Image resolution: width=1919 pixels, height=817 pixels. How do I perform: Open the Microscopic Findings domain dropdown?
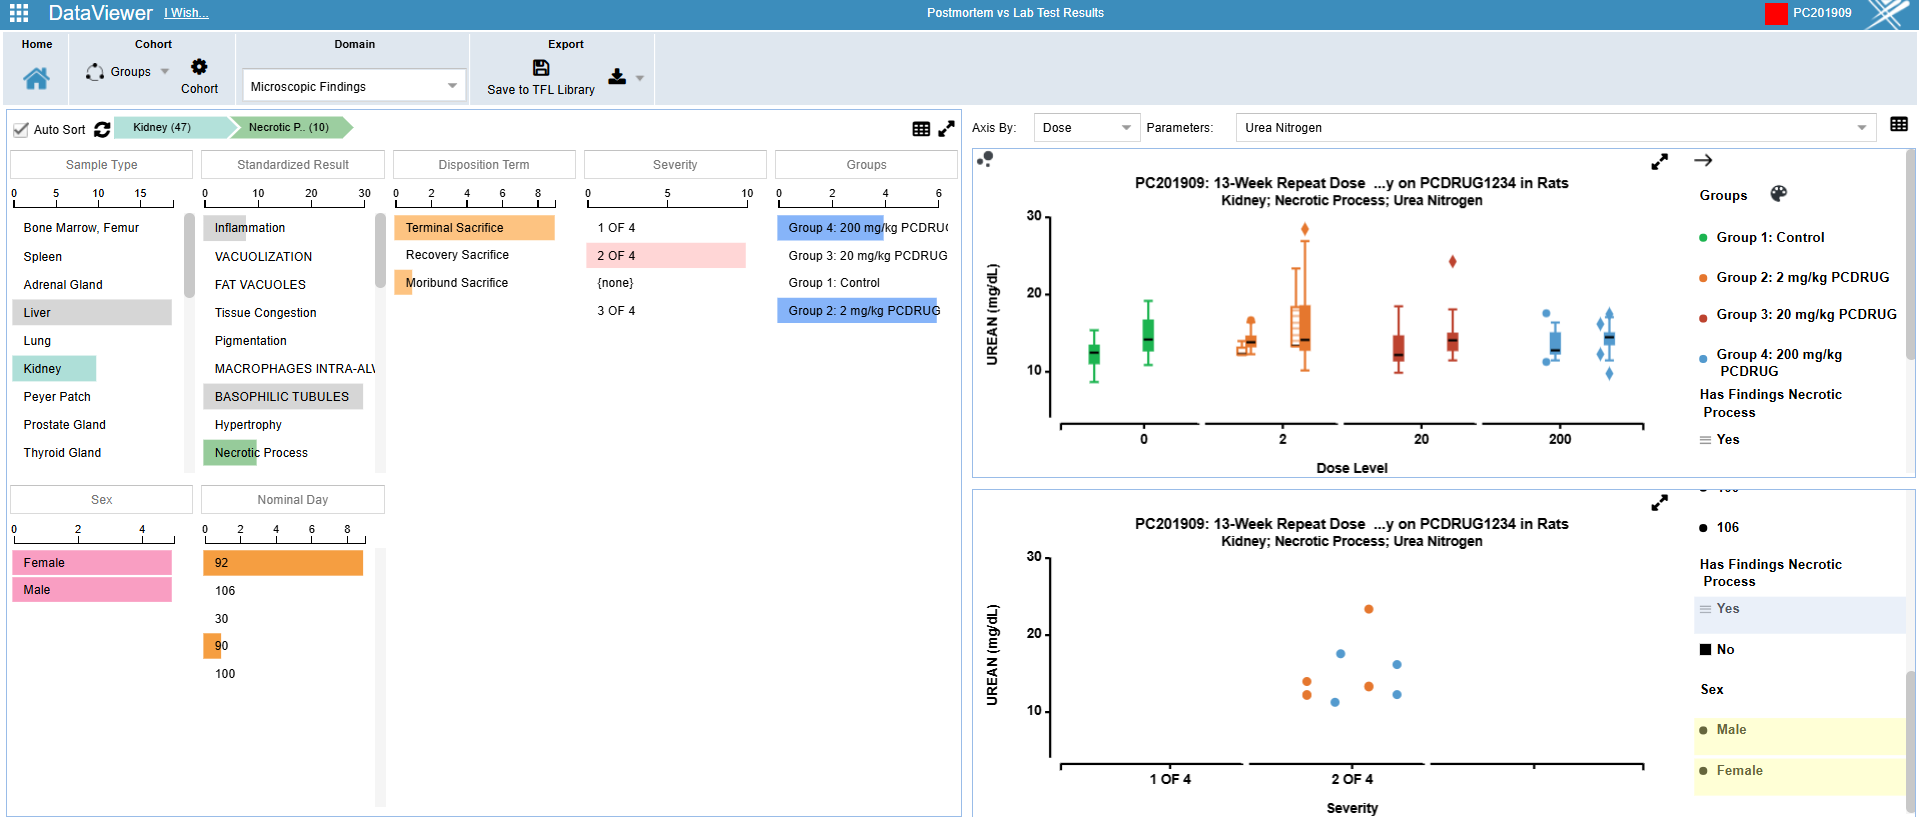[x=354, y=87]
